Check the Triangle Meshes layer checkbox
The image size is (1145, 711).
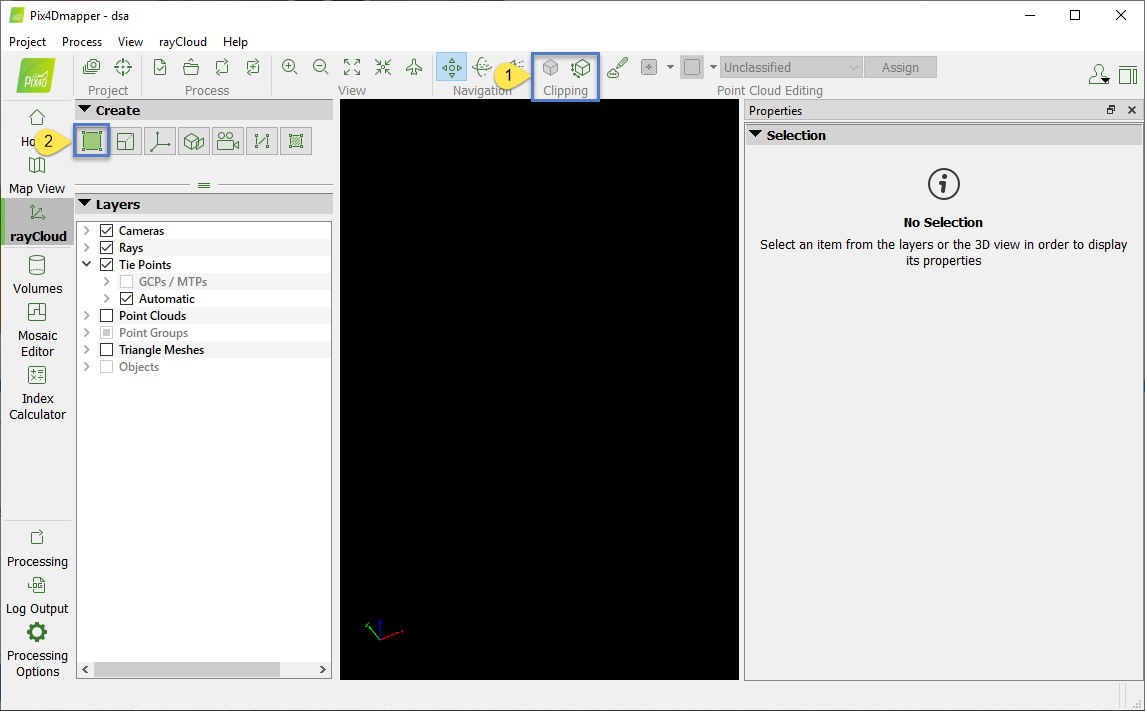pyautogui.click(x=107, y=350)
